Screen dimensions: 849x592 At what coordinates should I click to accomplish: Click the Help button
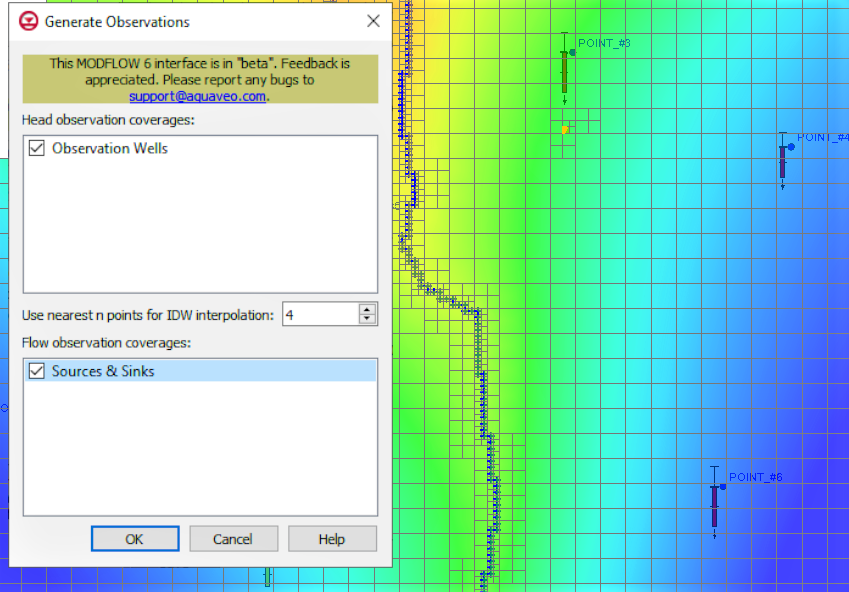point(332,538)
